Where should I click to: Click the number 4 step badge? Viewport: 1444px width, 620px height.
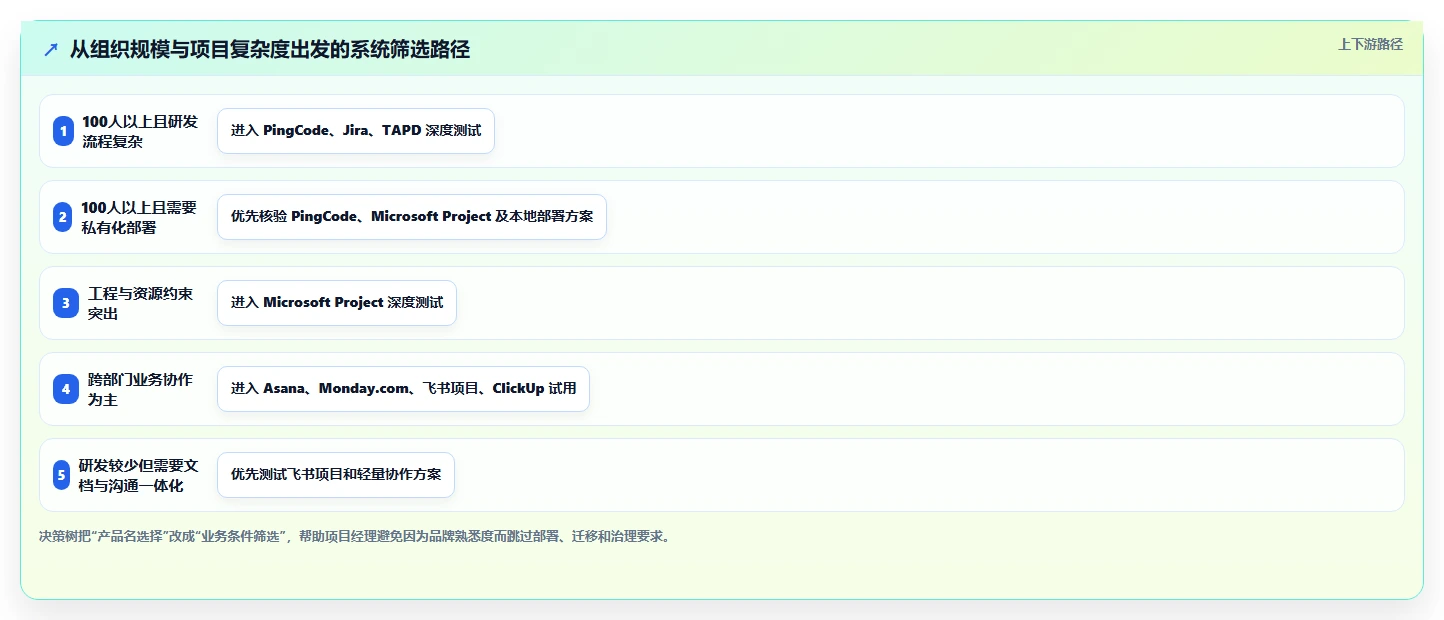tap(66, 389)
